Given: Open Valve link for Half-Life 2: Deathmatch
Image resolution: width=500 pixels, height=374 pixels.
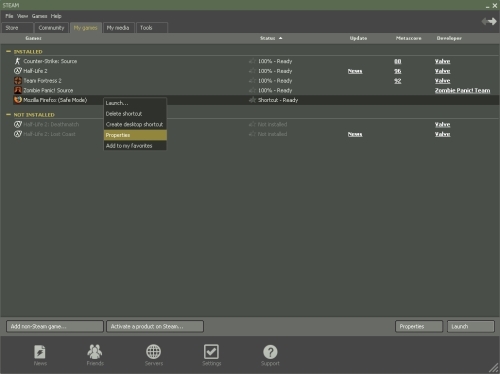Looking at the screenshot, I should point(442,124).
